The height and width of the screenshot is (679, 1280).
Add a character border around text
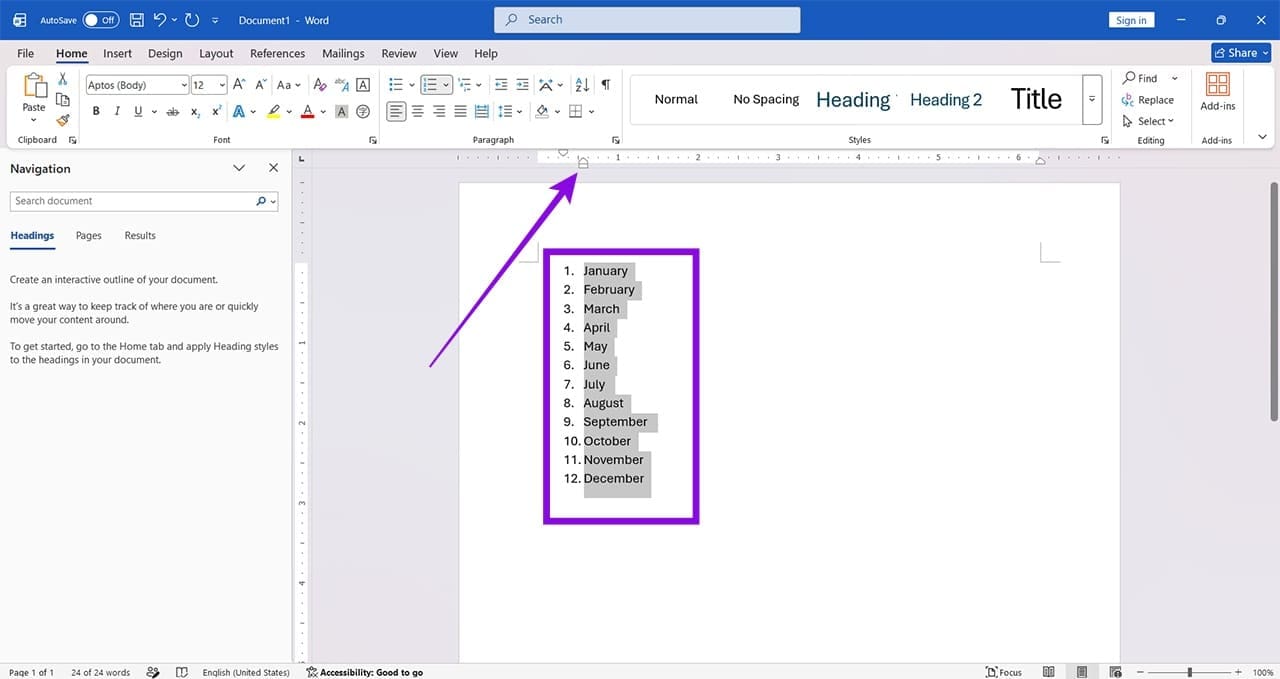coord(362,85)
